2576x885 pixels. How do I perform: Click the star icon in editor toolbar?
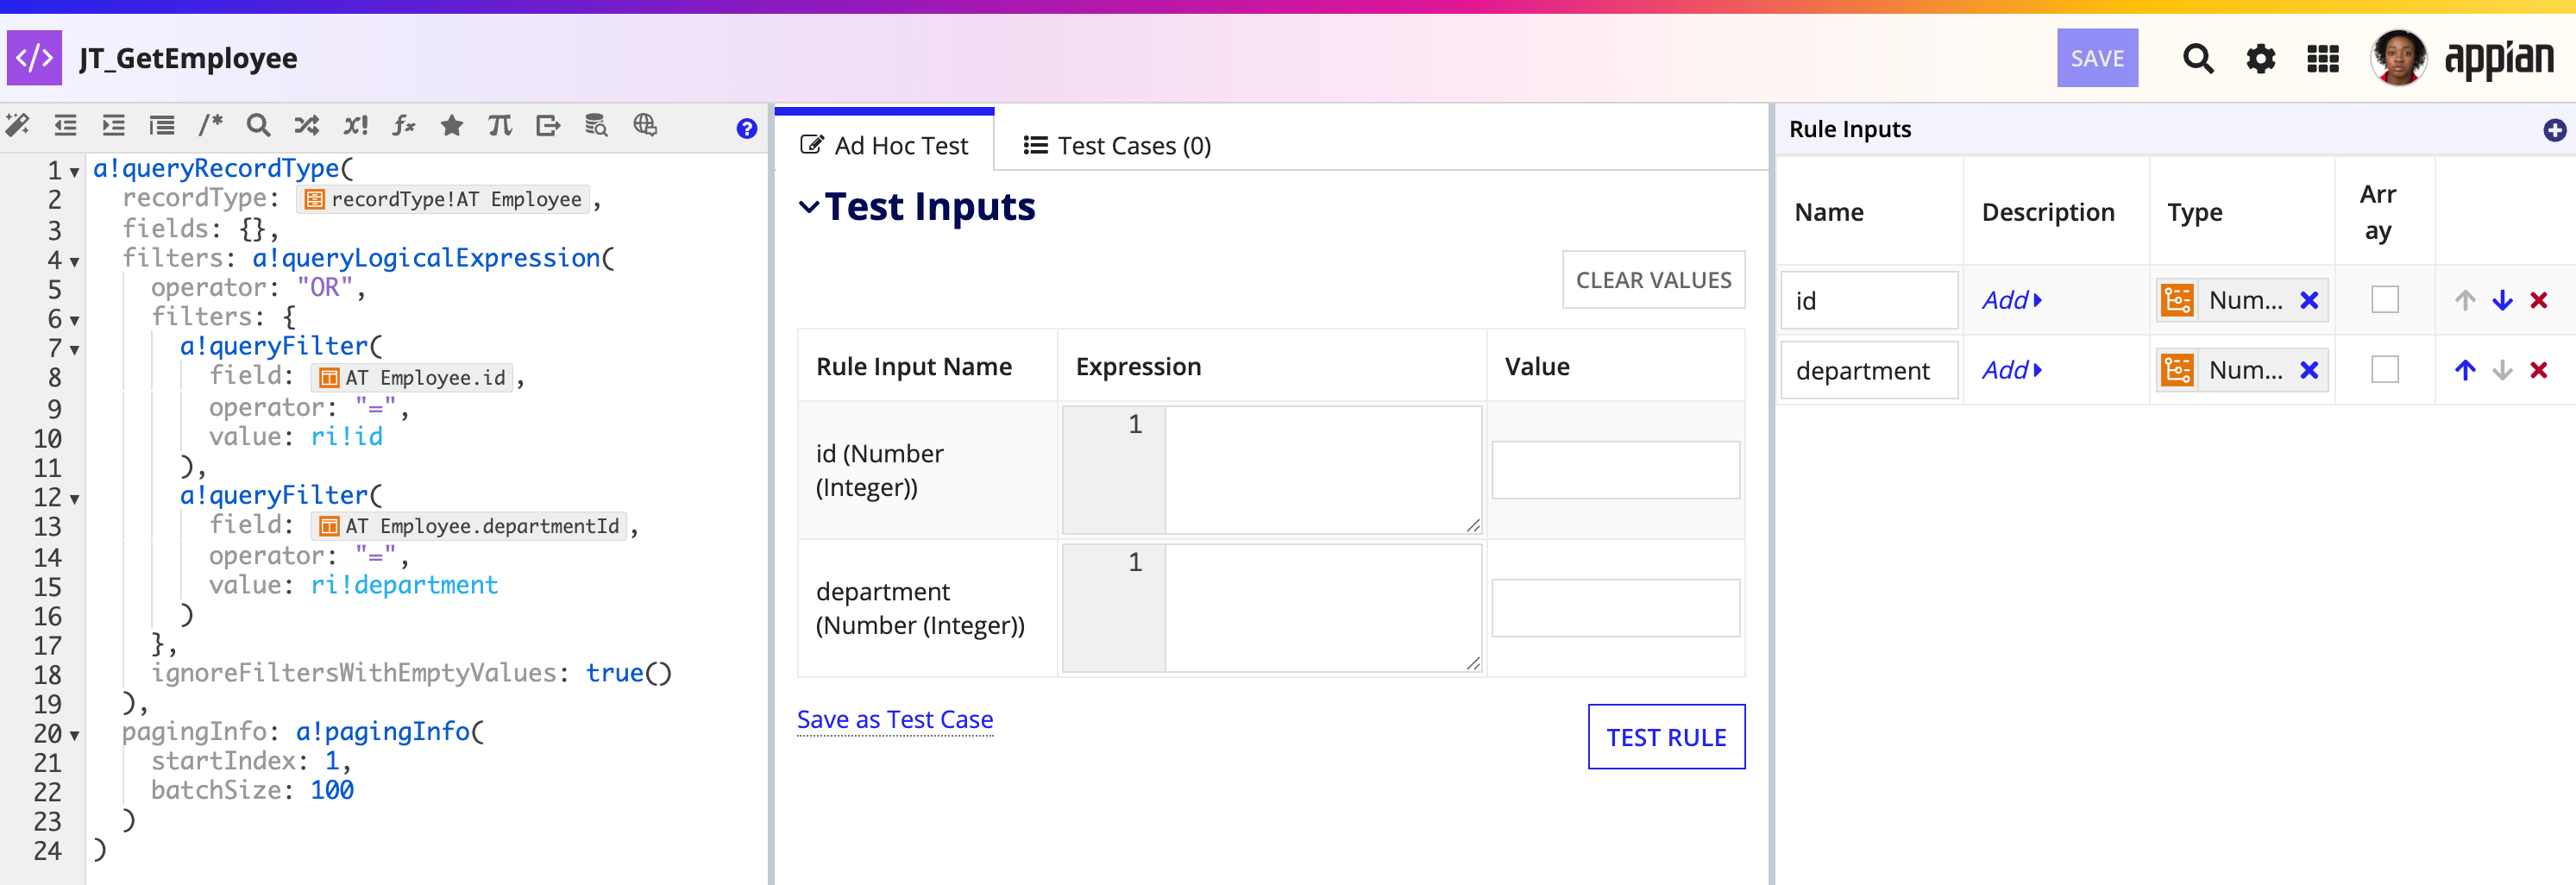[452, 125]
